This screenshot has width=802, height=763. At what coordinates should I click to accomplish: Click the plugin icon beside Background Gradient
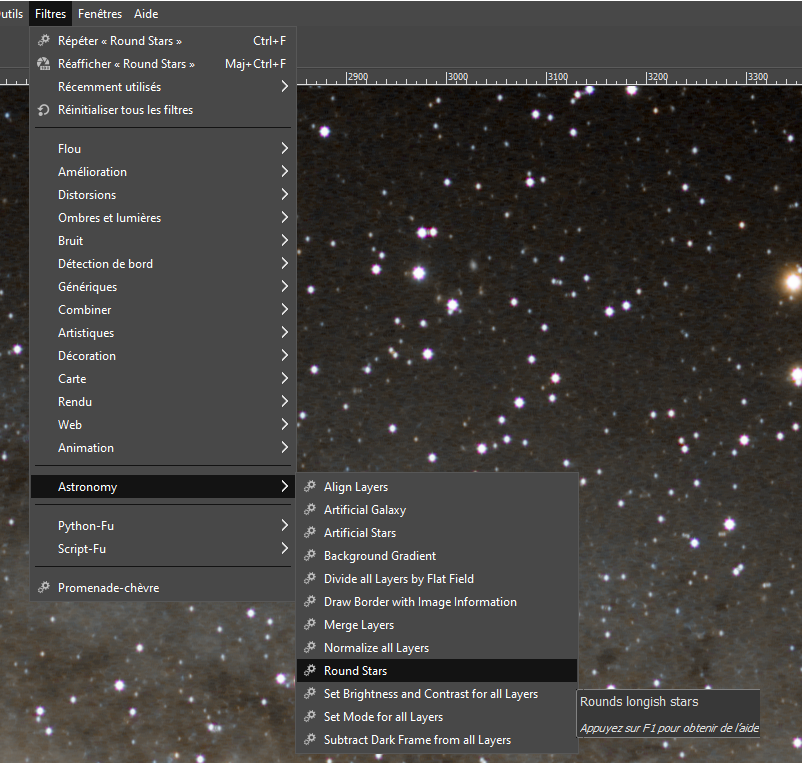pyautogui.click(x=310, y=556)
